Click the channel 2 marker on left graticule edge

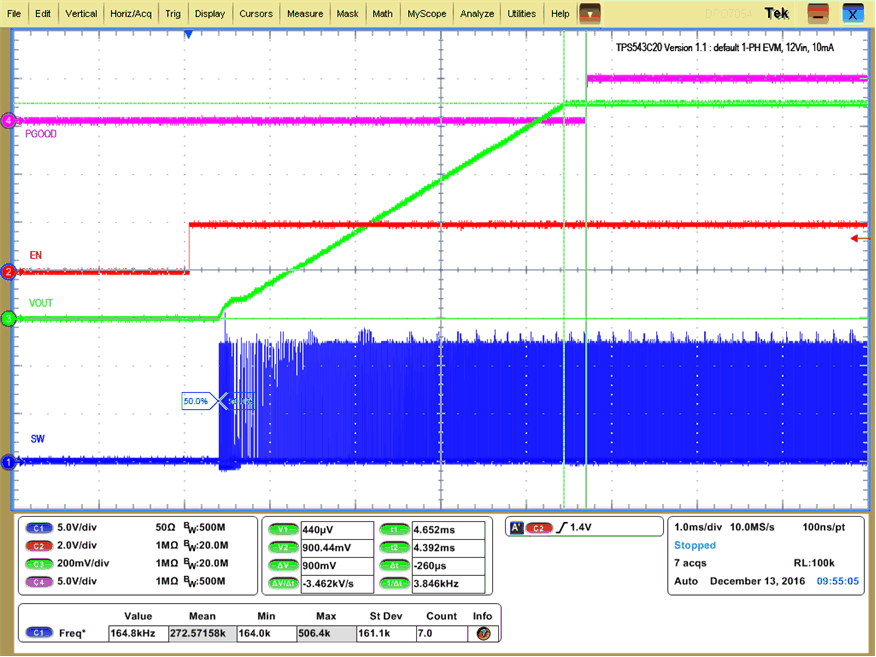pyautogui.click(x=8, y=270)
